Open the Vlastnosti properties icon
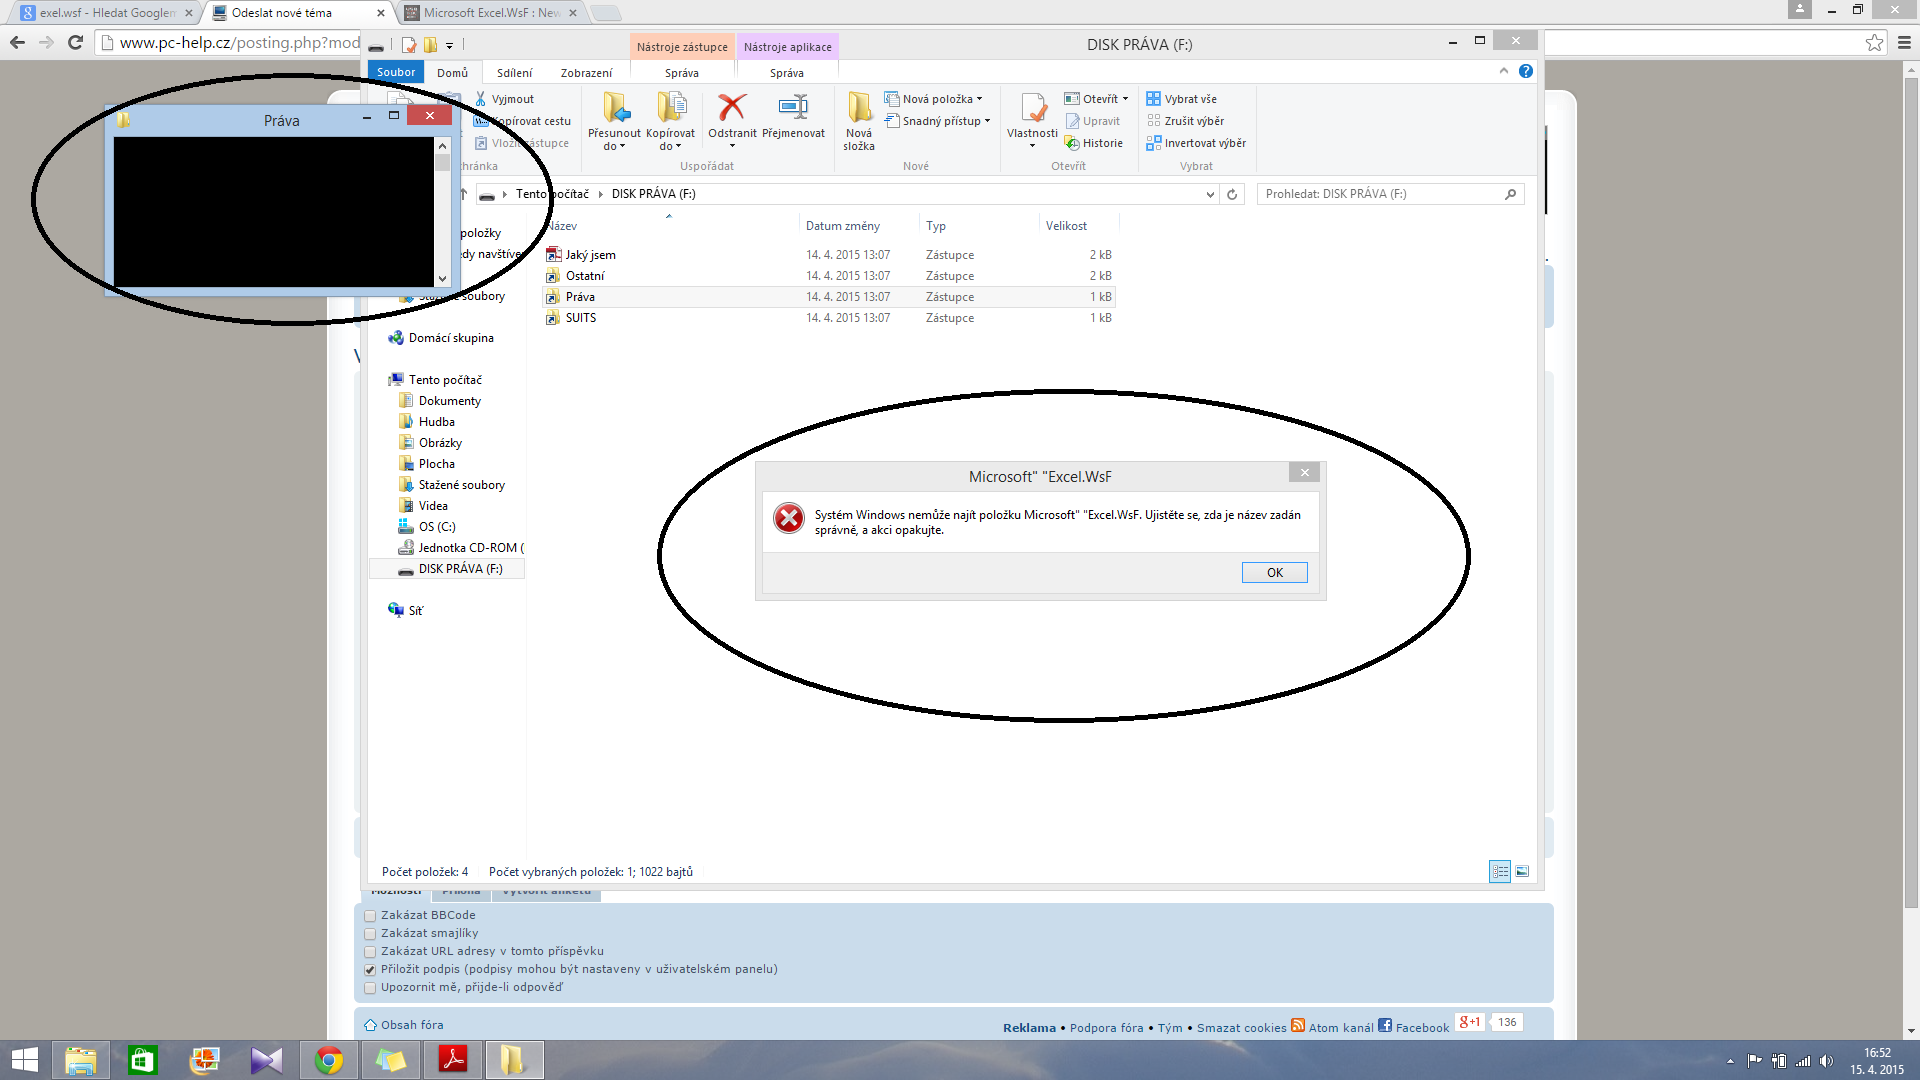 pos(1032,108)
